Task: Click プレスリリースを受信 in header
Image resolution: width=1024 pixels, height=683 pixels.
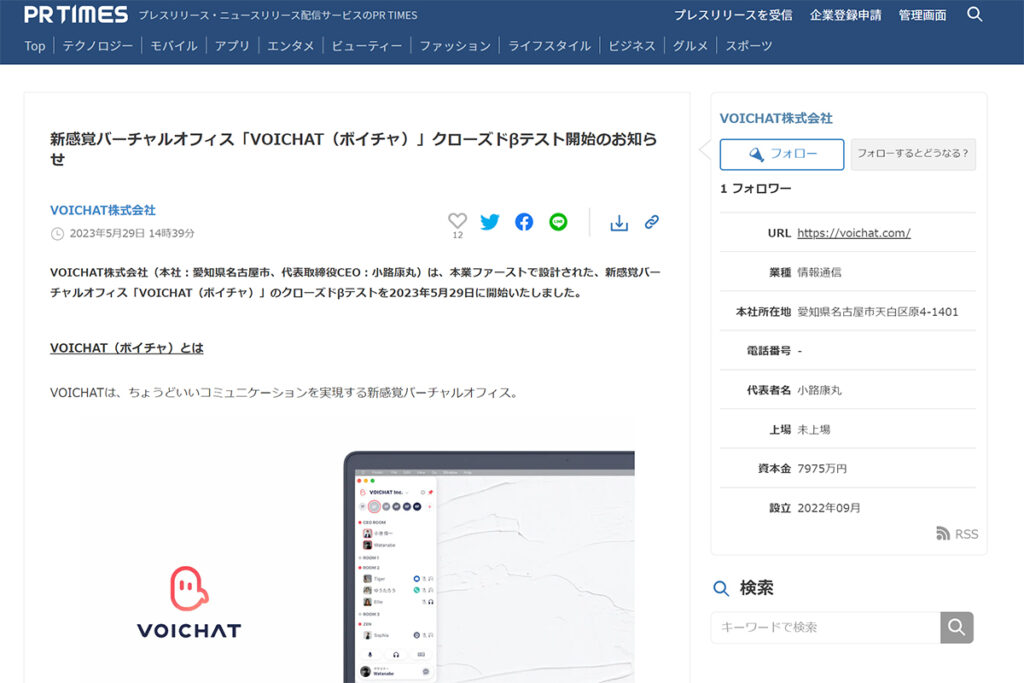Action: tap(732, 15)
